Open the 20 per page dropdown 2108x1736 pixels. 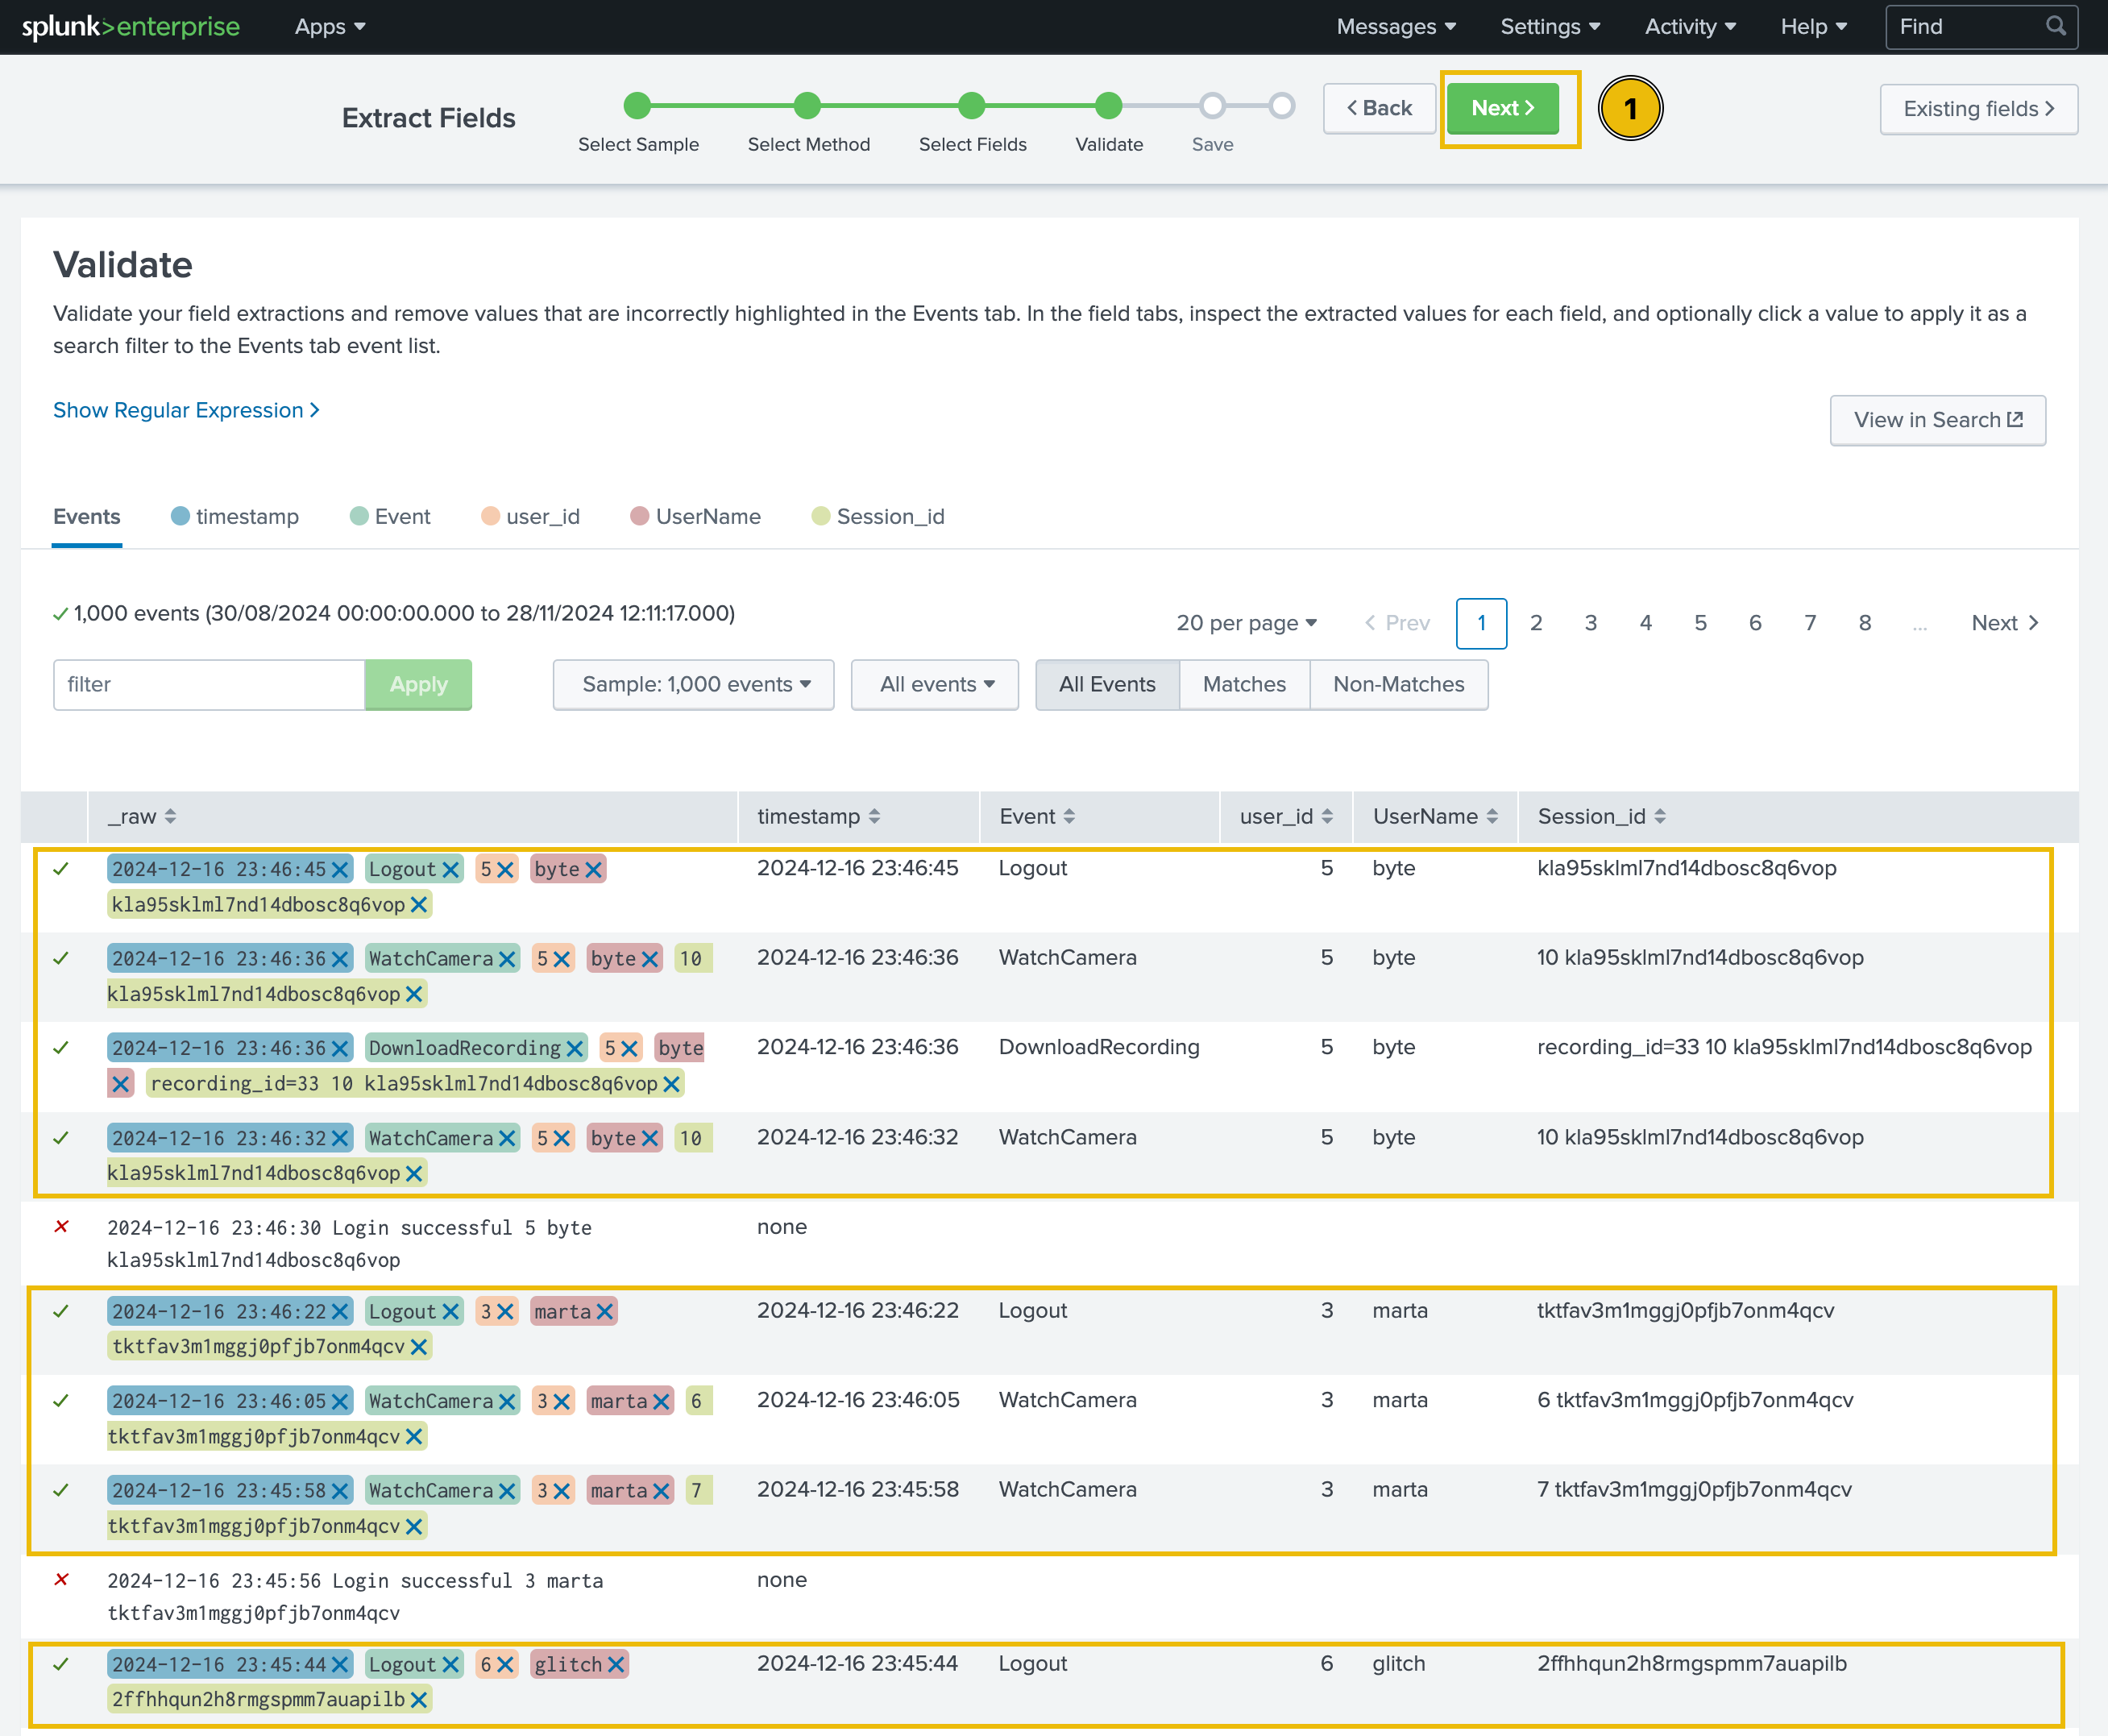coord(1246,623)
